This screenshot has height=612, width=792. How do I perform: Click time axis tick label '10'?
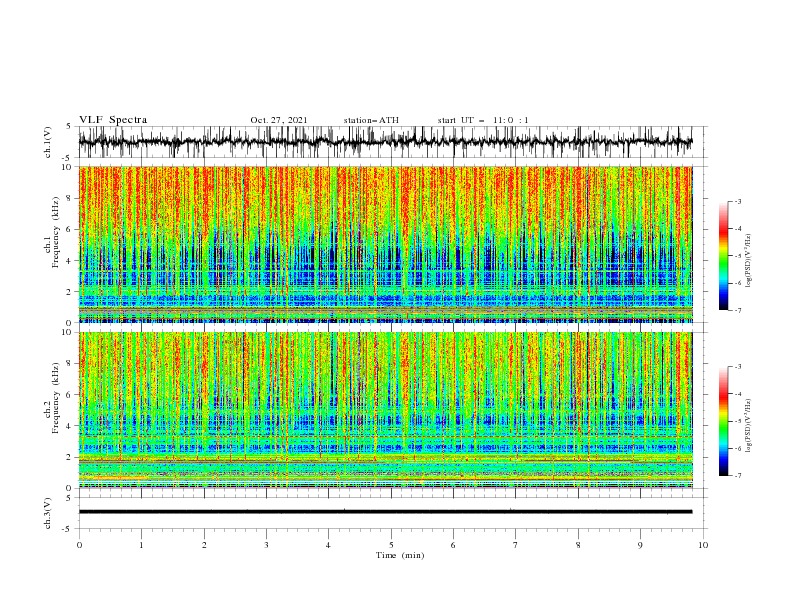(x=703, y=545)
